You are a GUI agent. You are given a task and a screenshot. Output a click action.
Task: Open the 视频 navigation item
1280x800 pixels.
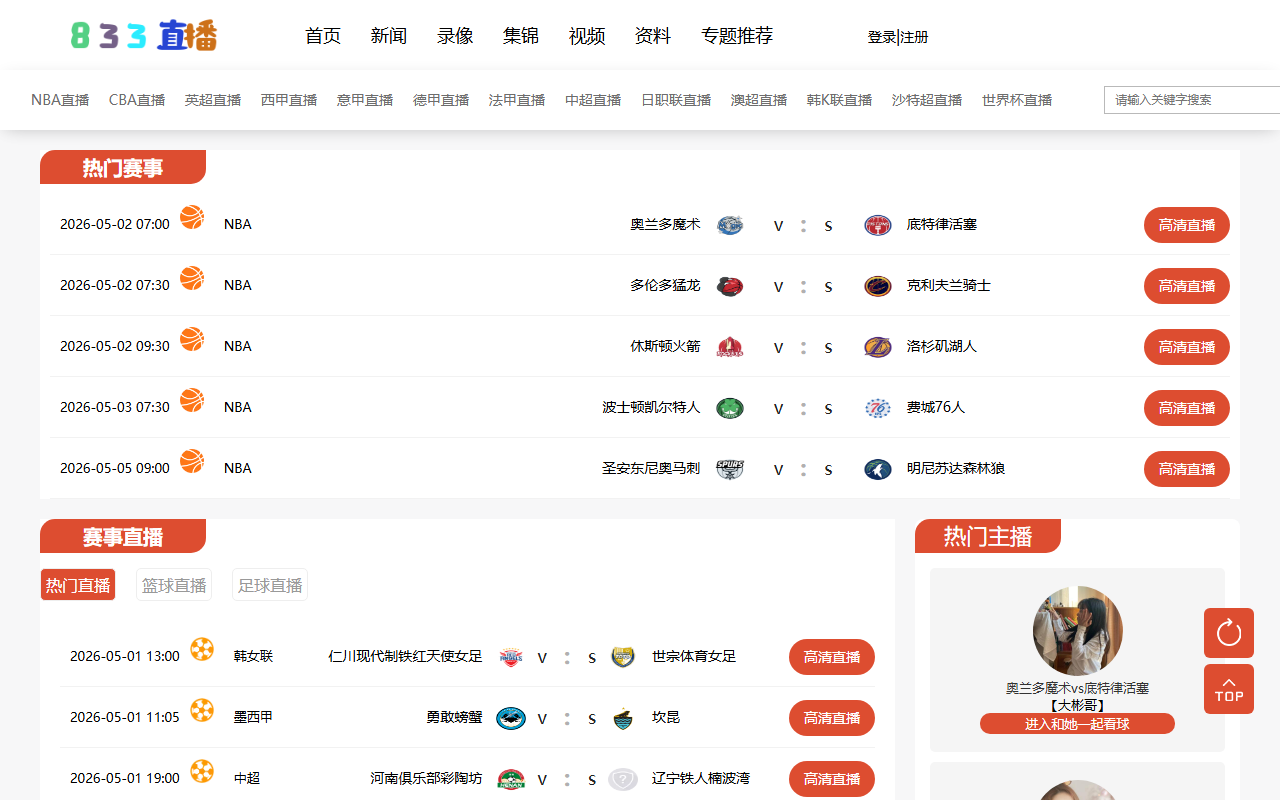click(x=587, y=36)
